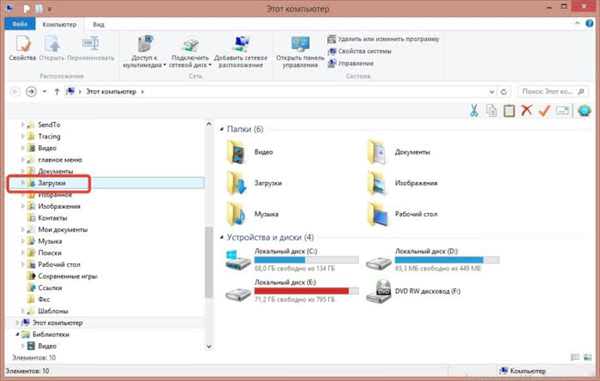Viewport: 600px width, 381px height.
Task: Select Локальный диск (E:) drive
Action: point(292,291)
